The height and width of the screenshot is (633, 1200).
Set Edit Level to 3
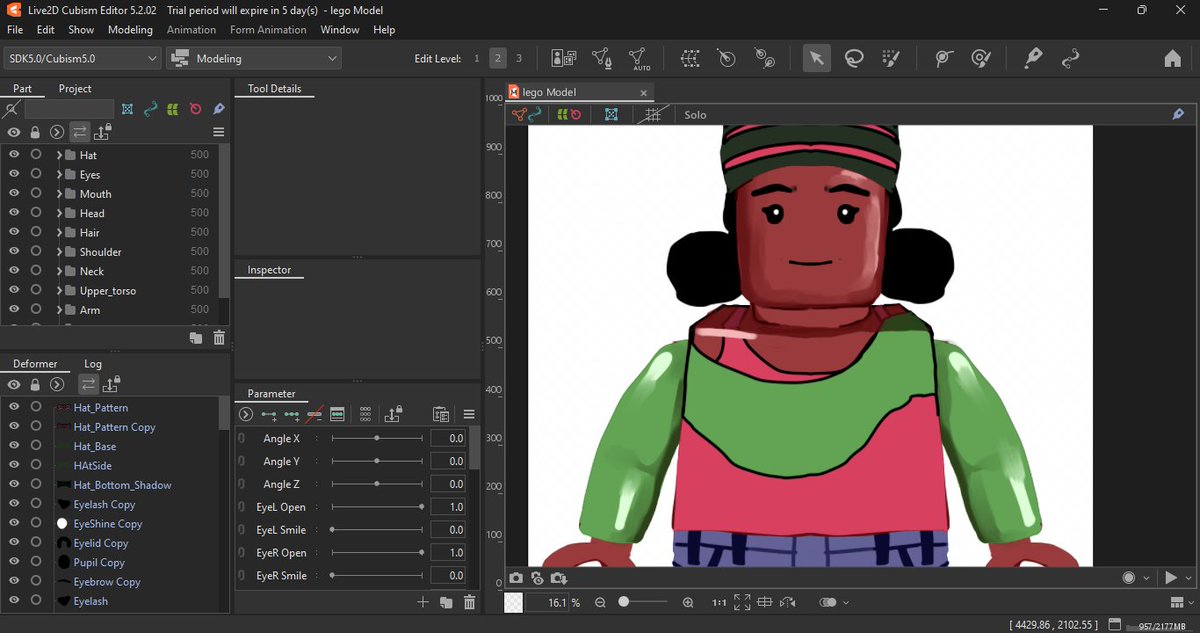point(519,59)
